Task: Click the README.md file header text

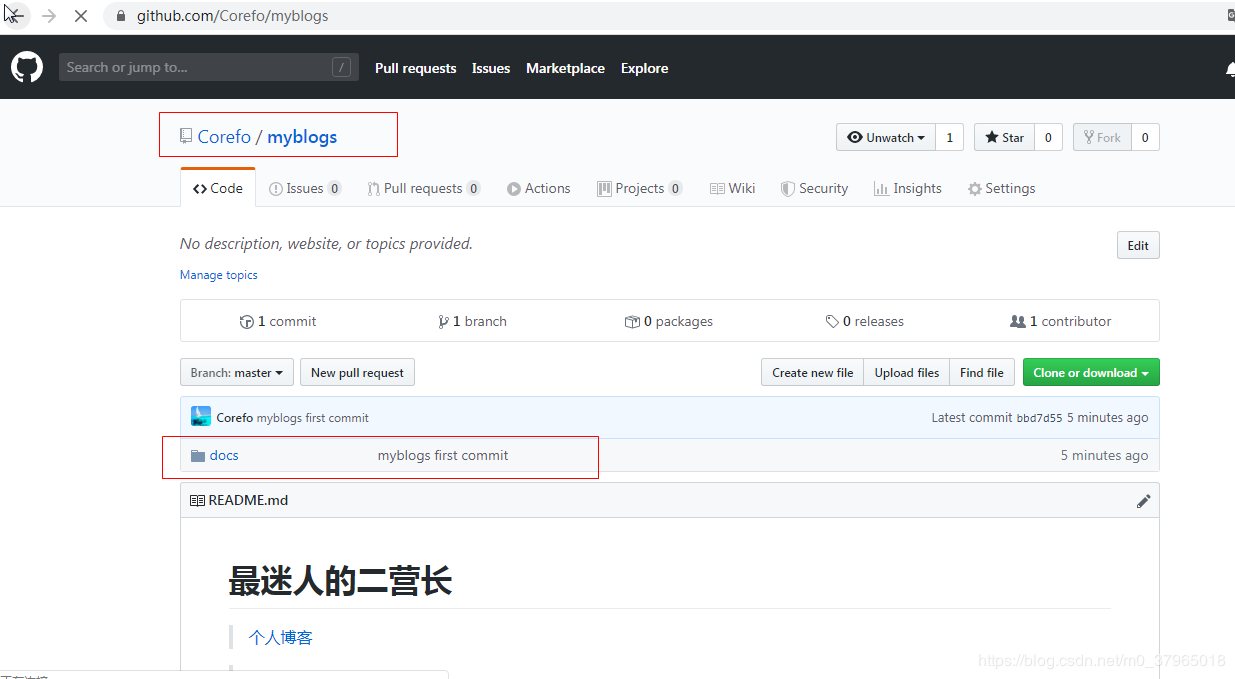Action: 248,500
